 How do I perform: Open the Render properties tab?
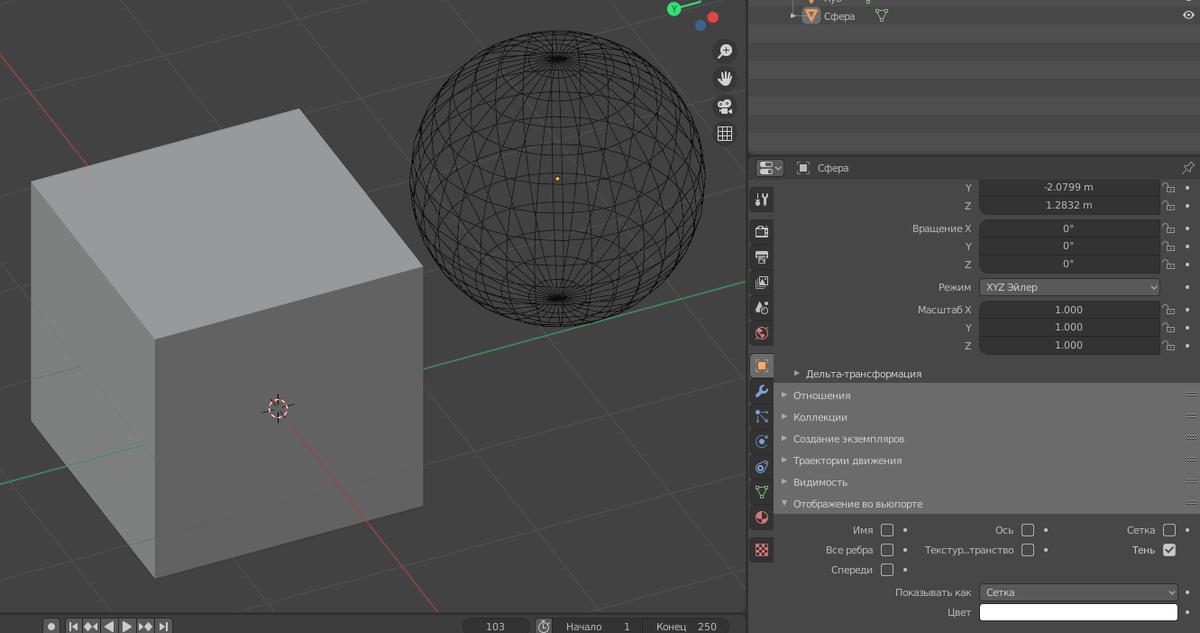pyautogui.click(x=762, y=232)
